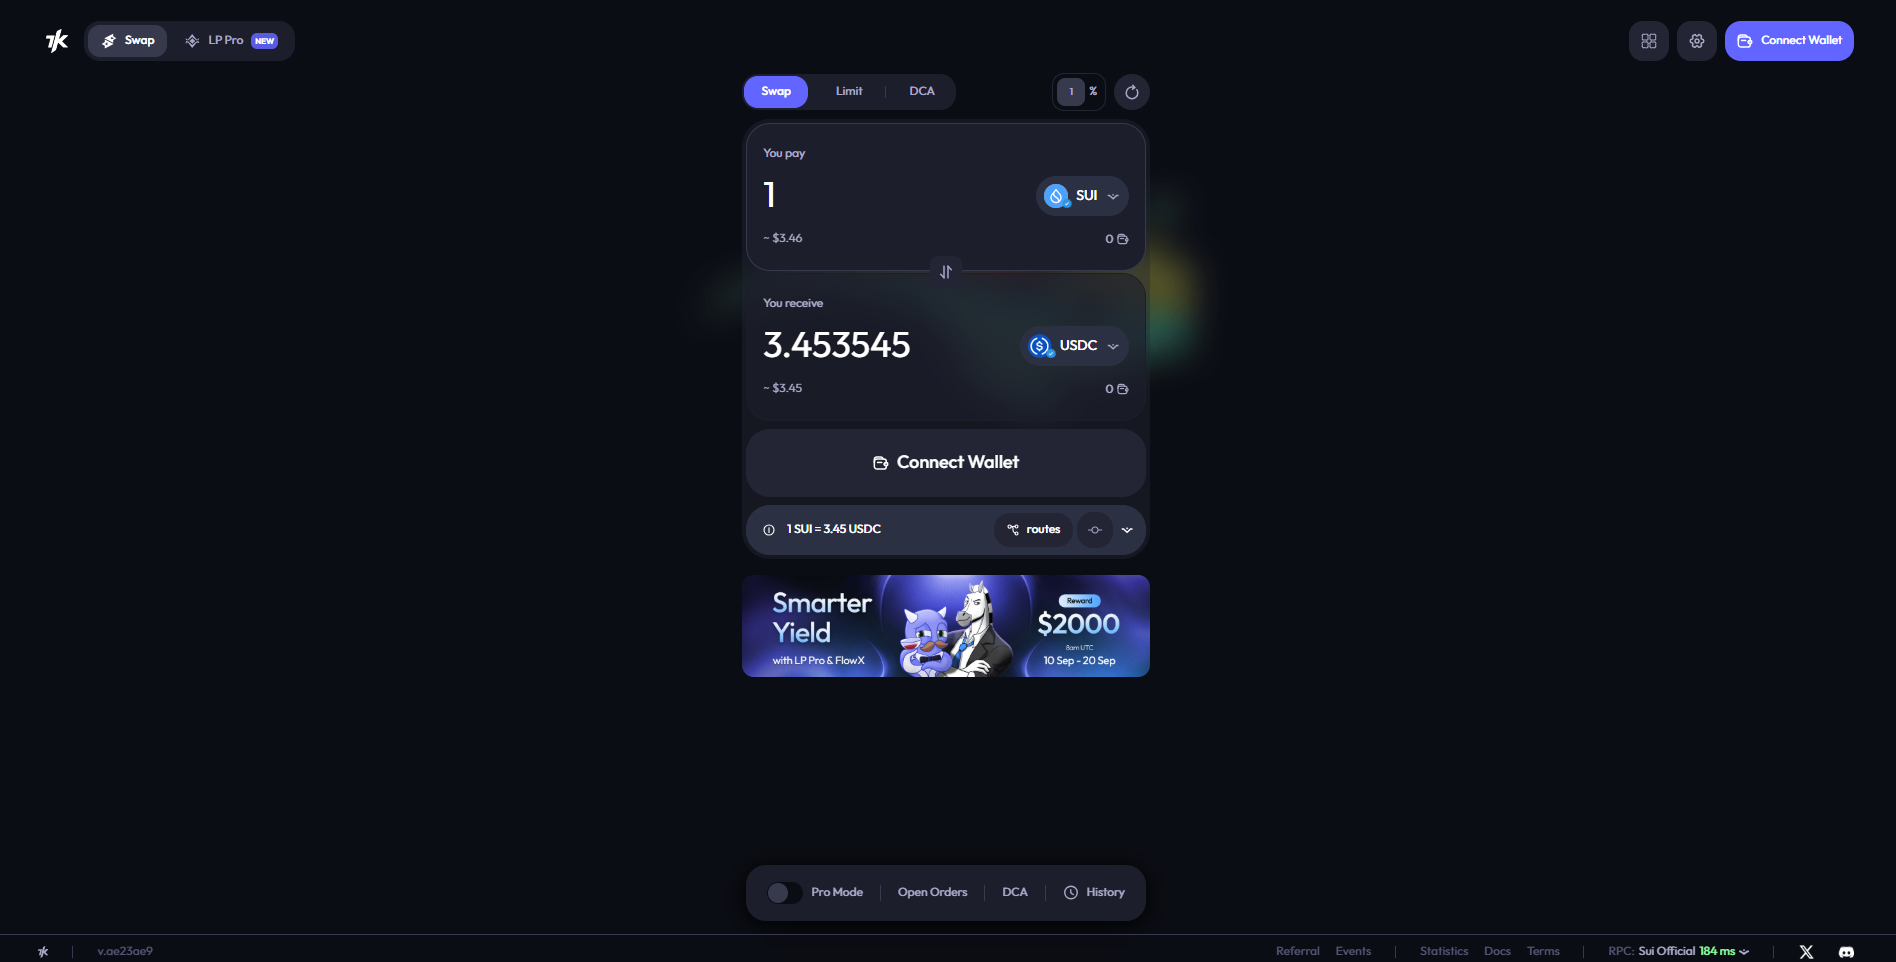Image resolution: width=1896 pixels, height=962 pixels.
Task: Click the You pay amount field
Action: (890, 195)
